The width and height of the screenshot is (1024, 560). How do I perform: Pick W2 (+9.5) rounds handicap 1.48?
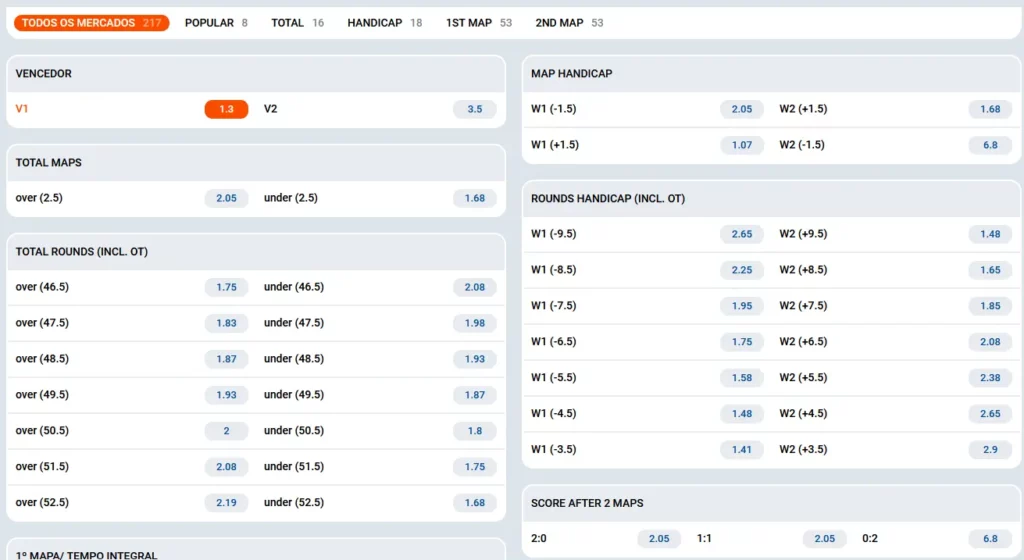tap(990, 234)
